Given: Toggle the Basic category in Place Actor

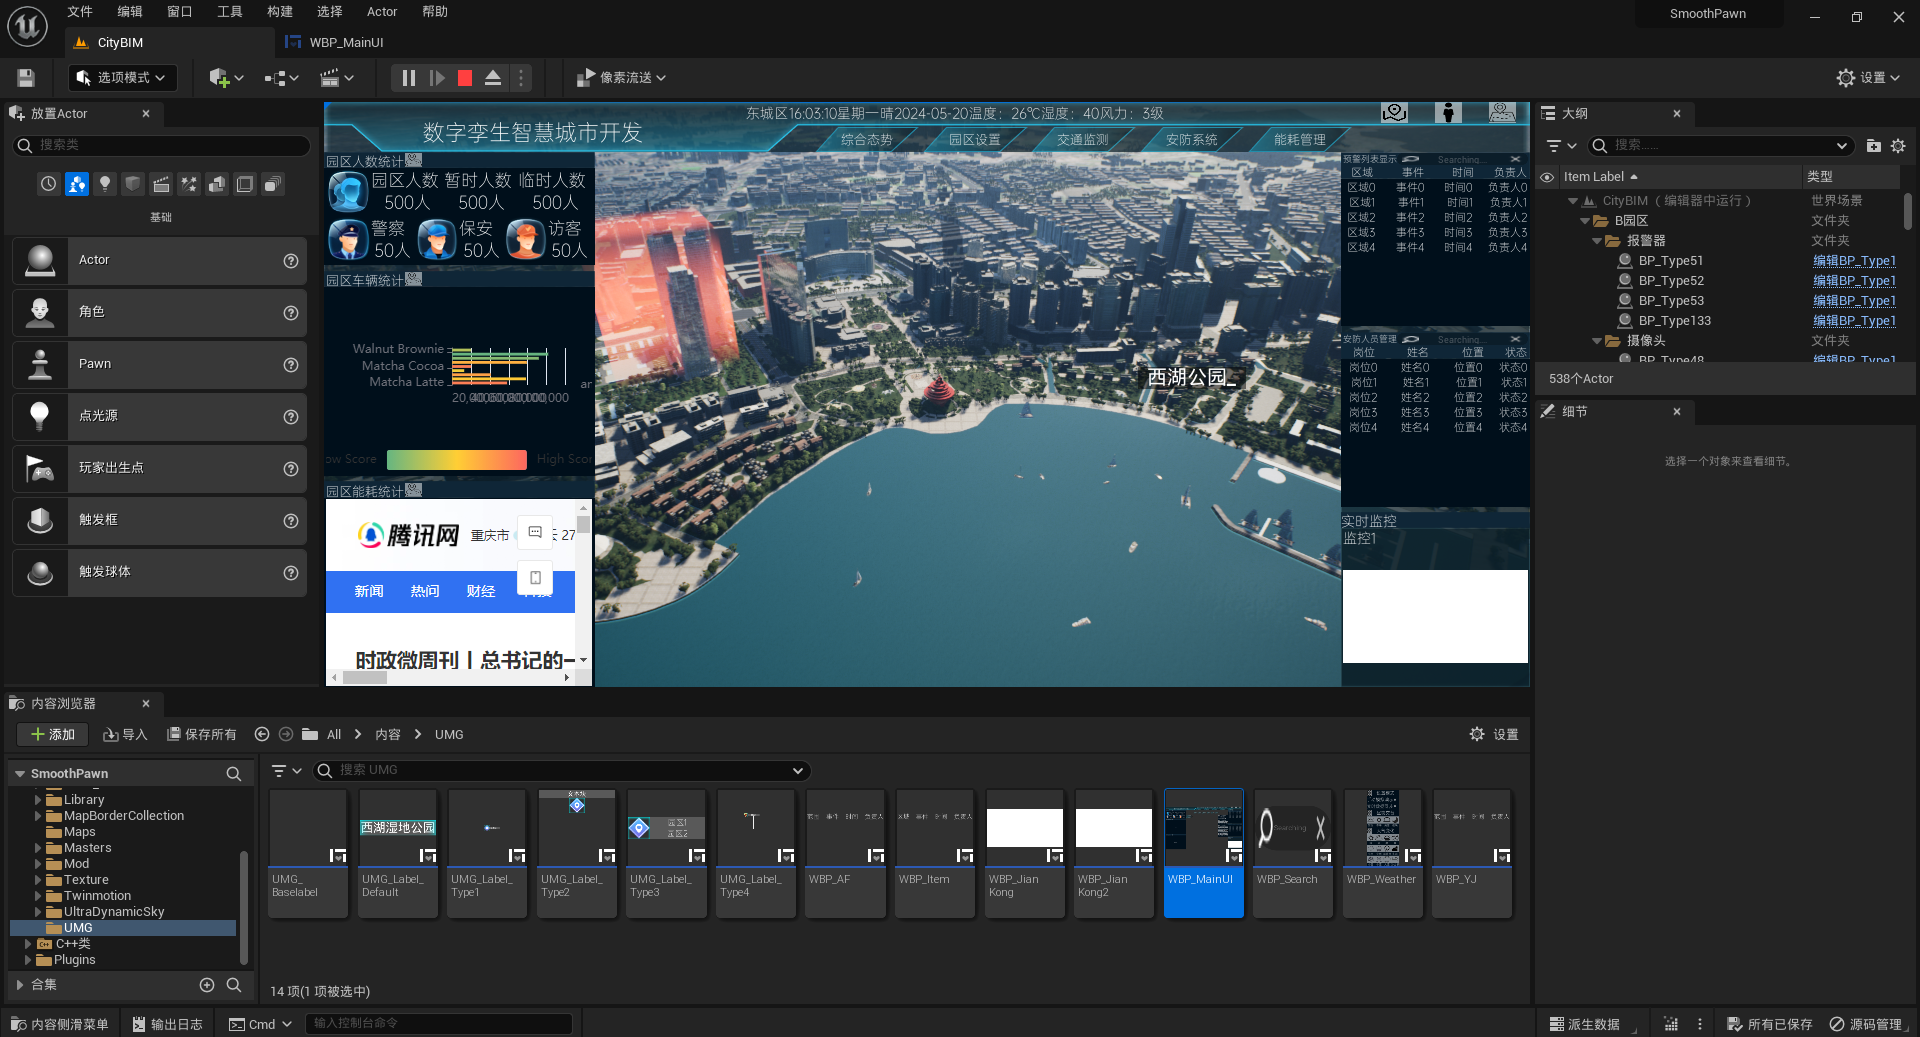Looking at the screenshot, I should (x=77, y=184).
